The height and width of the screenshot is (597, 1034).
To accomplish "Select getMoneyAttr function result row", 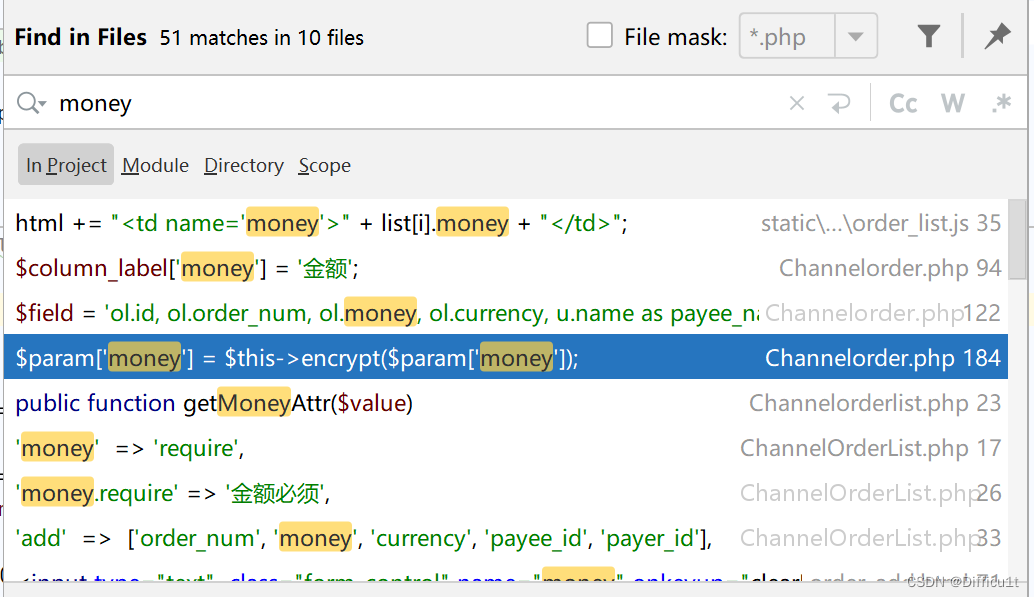I will pos(506,402).
